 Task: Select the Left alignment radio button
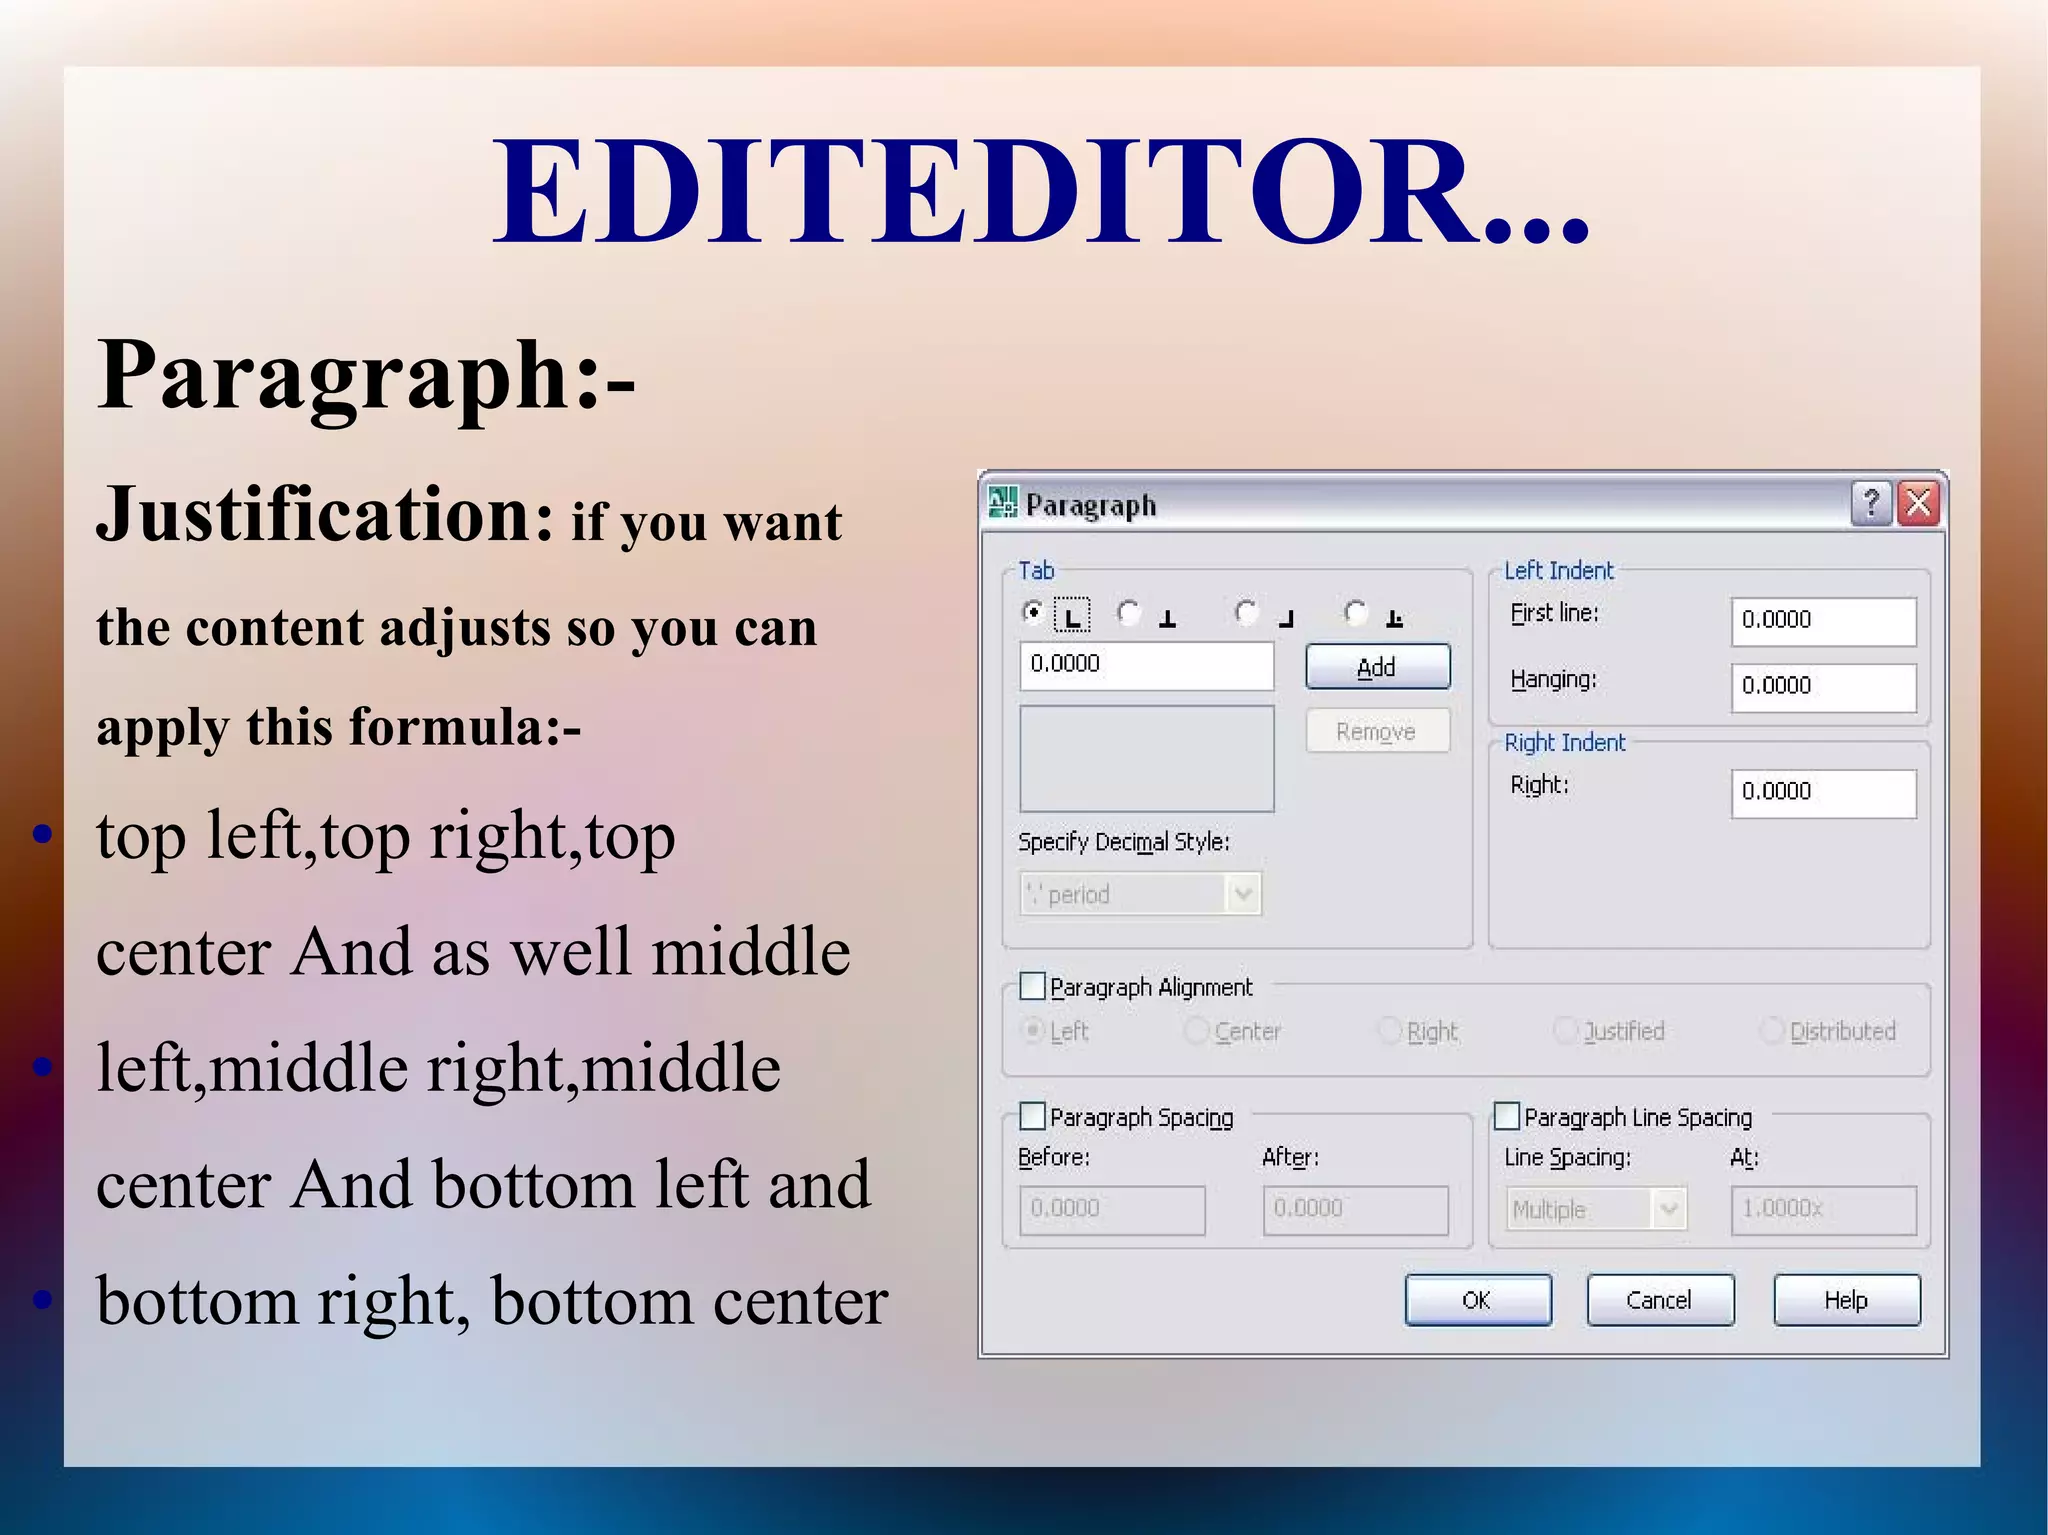pos(1034,1030)
